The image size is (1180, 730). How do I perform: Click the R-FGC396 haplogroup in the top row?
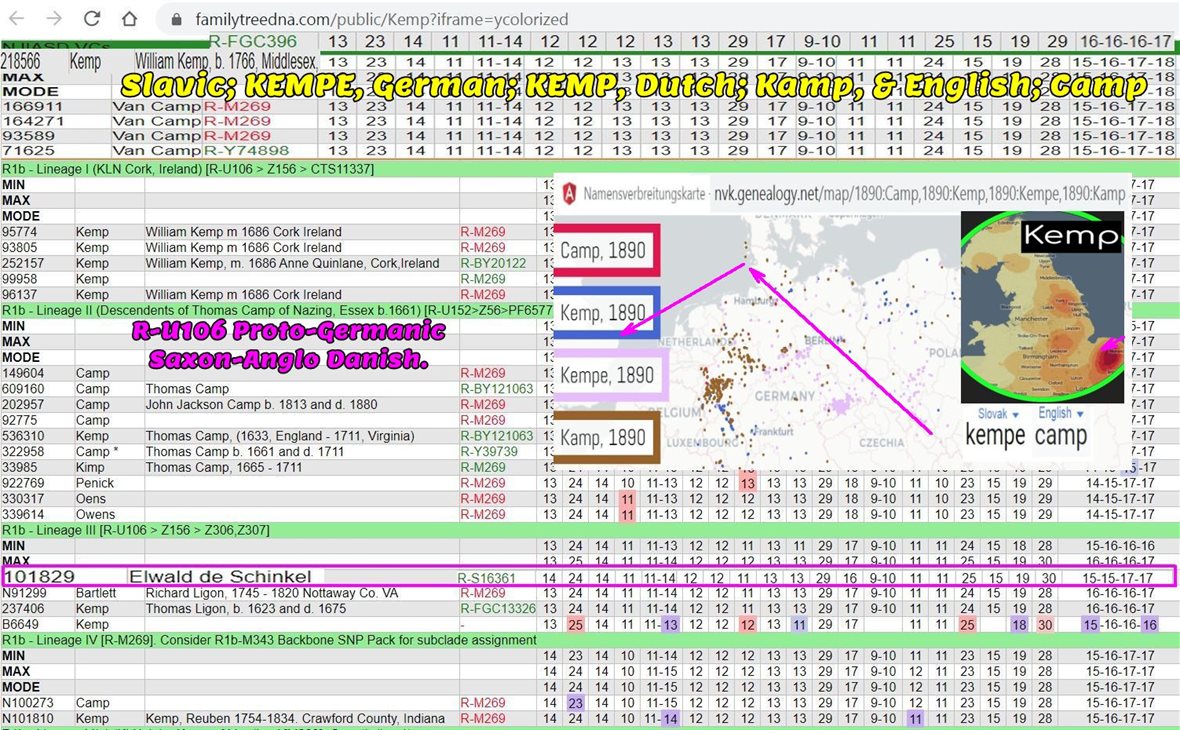tap(253, 41)
